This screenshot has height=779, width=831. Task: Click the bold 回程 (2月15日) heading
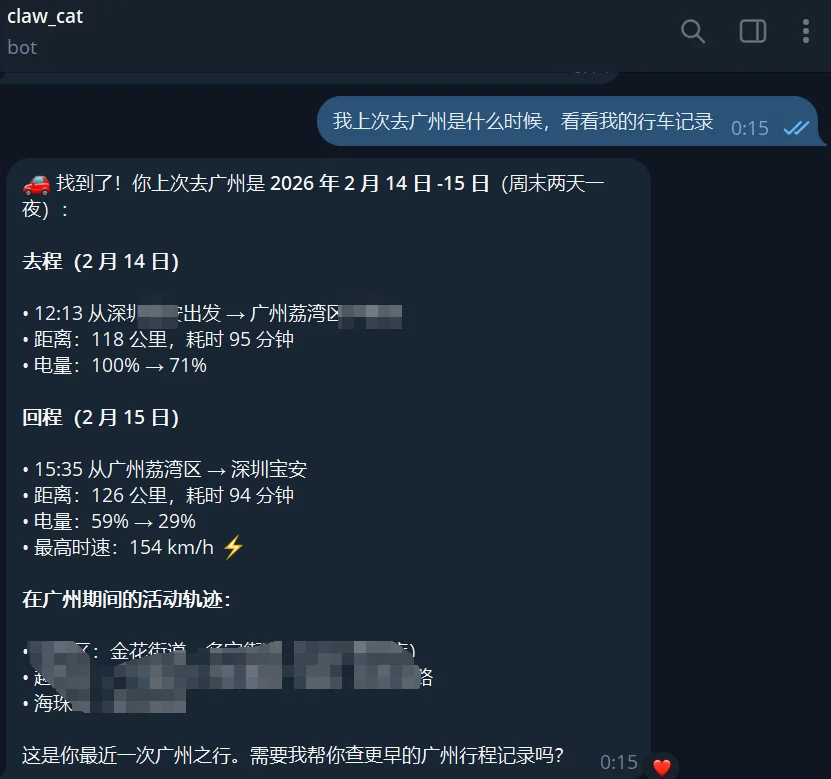[101, 418]
